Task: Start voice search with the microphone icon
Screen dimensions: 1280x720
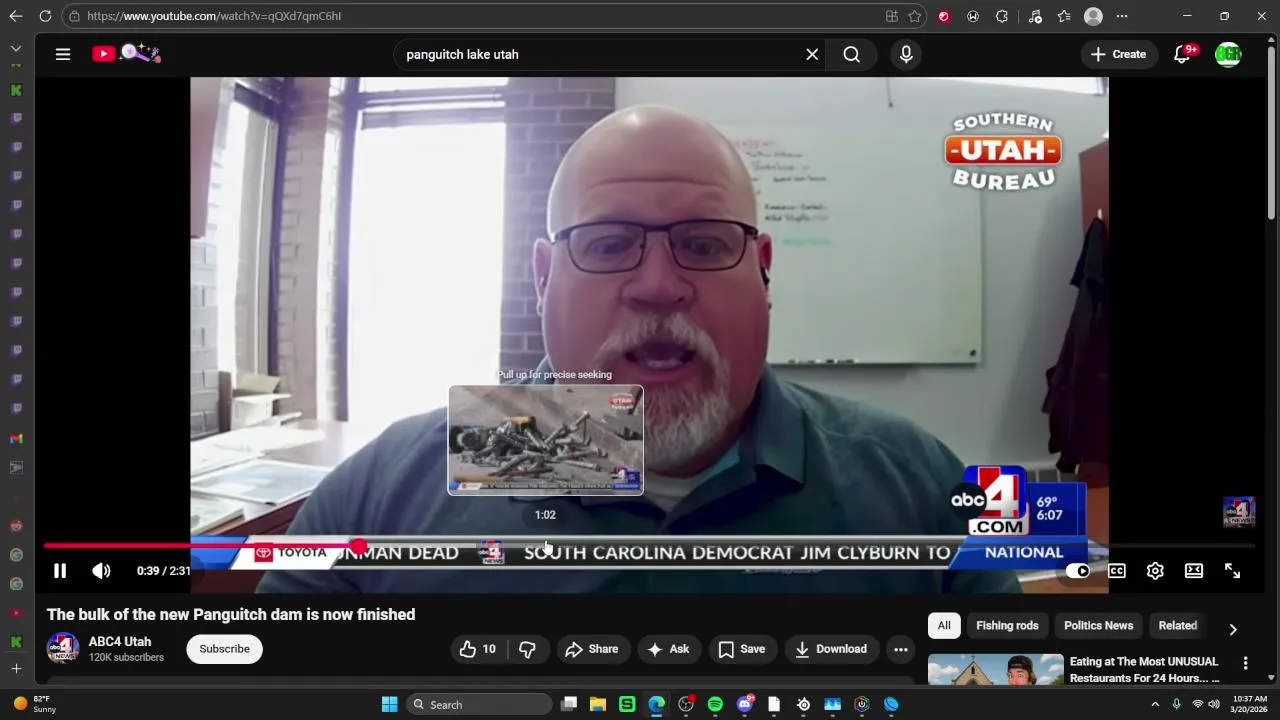Action: 906,54
